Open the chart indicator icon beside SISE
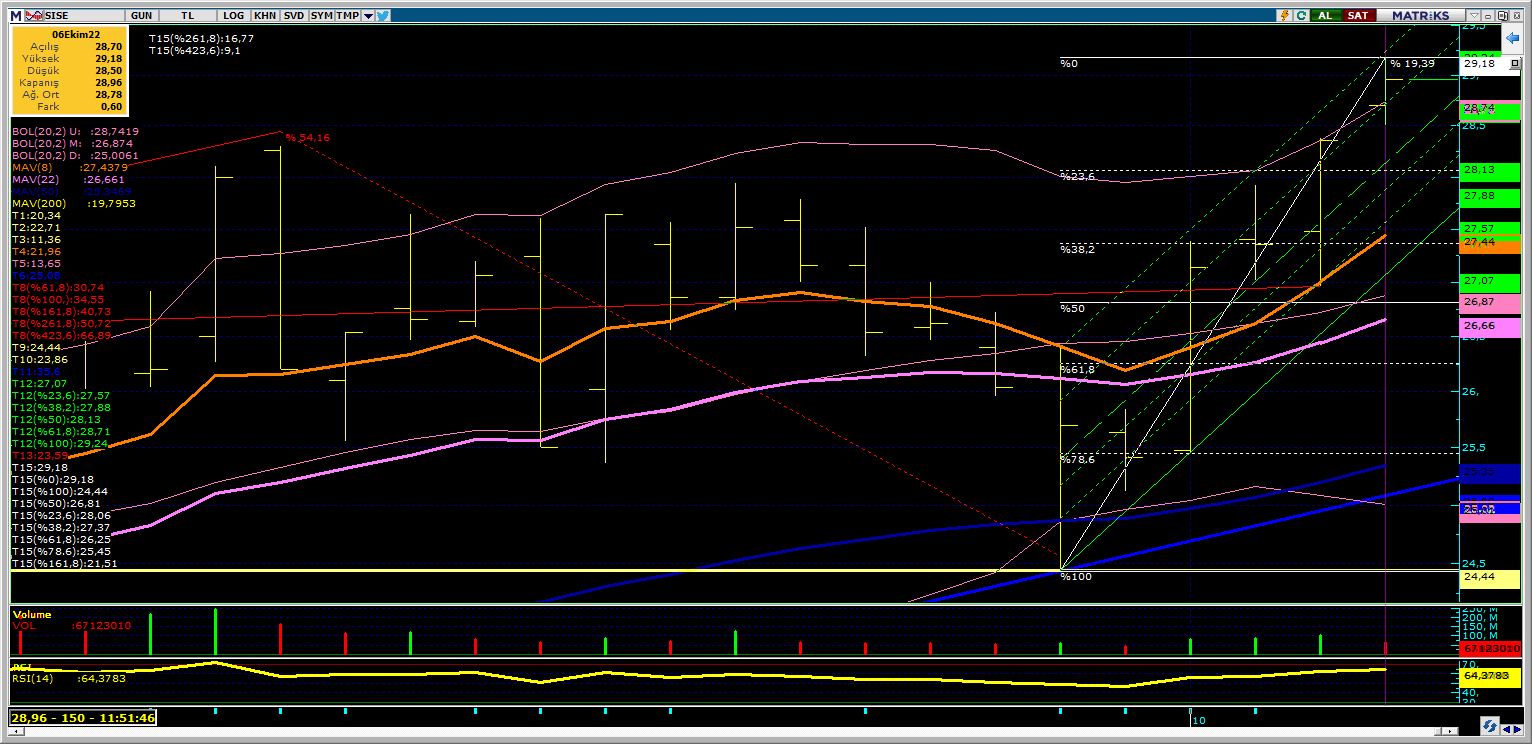 pyautogui.click(x=34, y=15)
